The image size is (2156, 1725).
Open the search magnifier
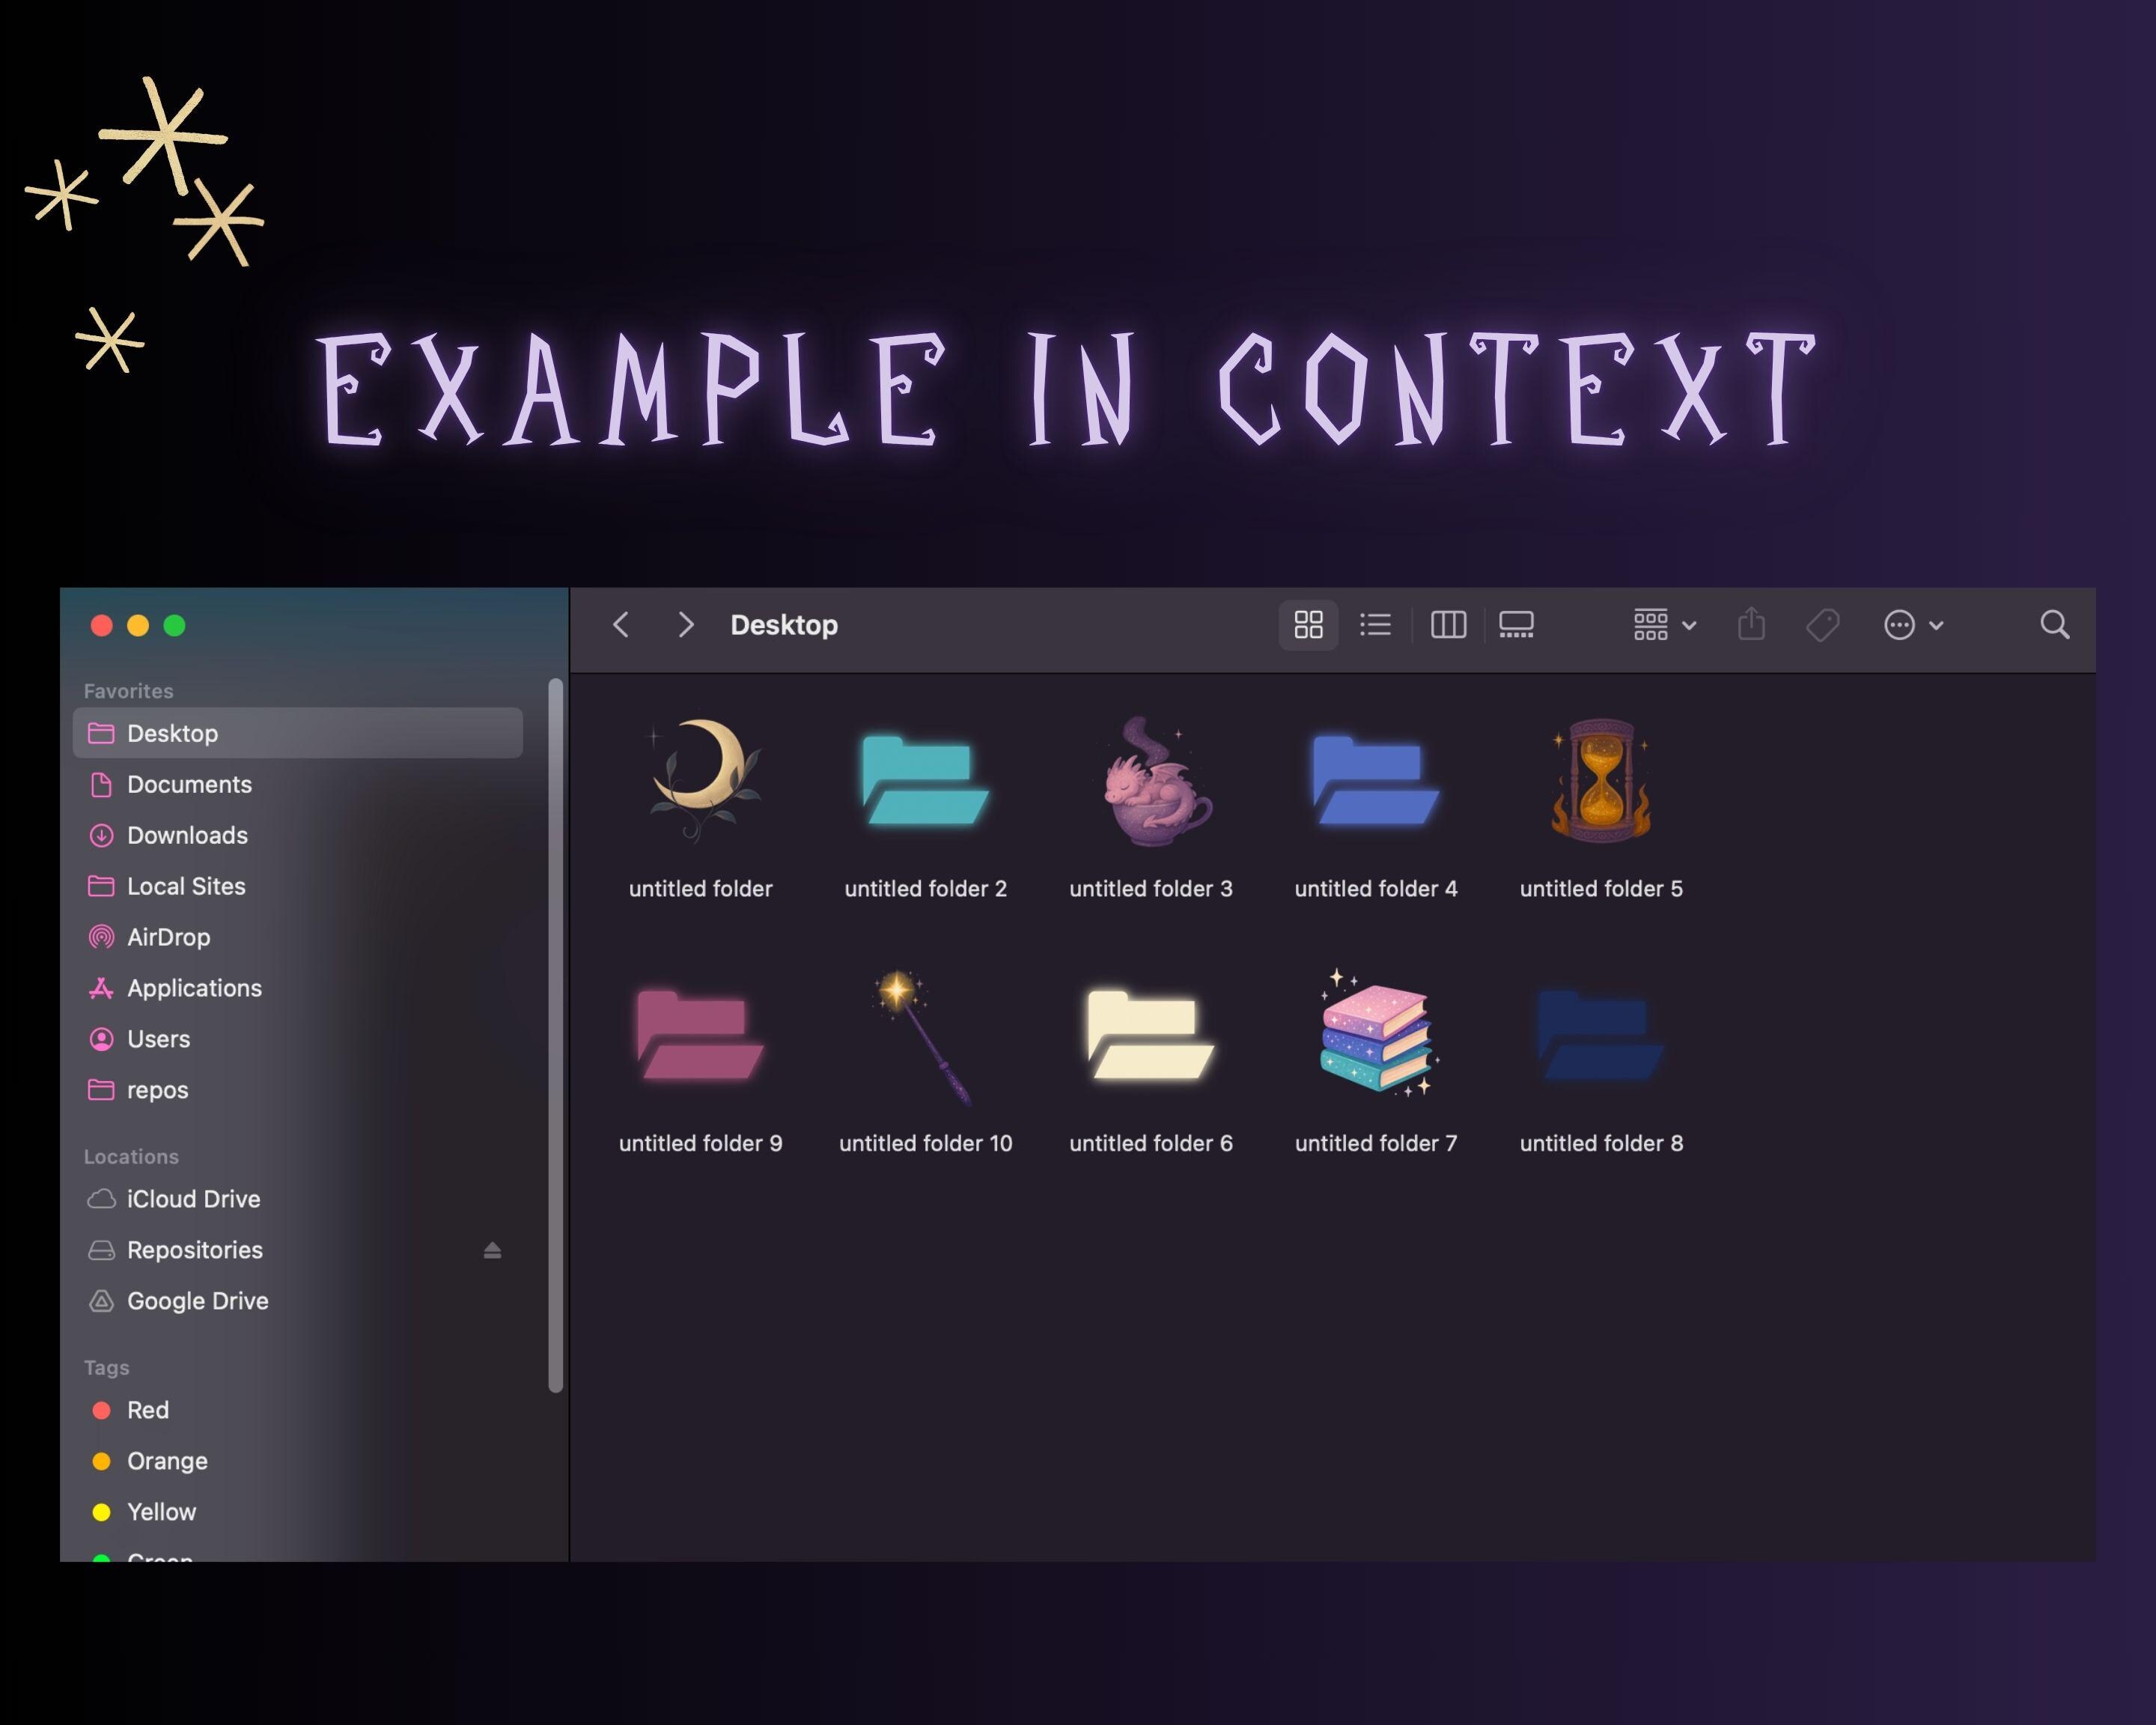pos(2054,625)
